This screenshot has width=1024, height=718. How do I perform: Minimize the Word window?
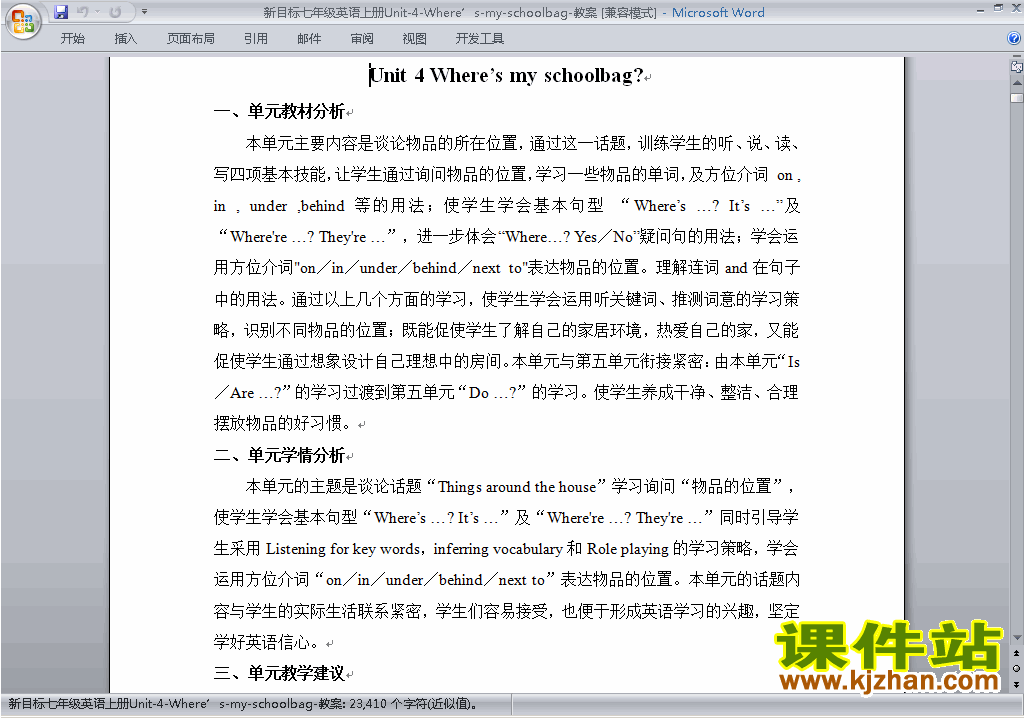pos(980,9)
